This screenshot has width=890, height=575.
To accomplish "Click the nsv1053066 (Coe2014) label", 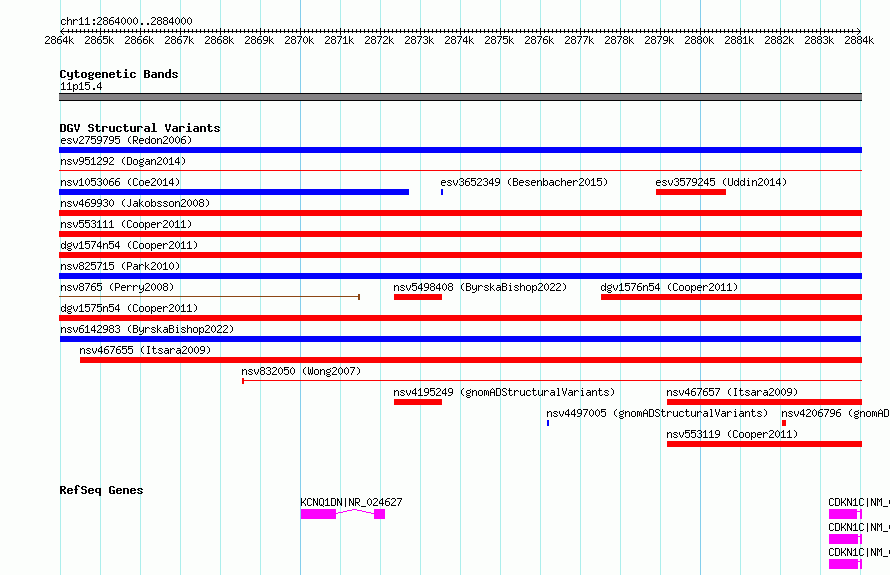I will point(120,182).
